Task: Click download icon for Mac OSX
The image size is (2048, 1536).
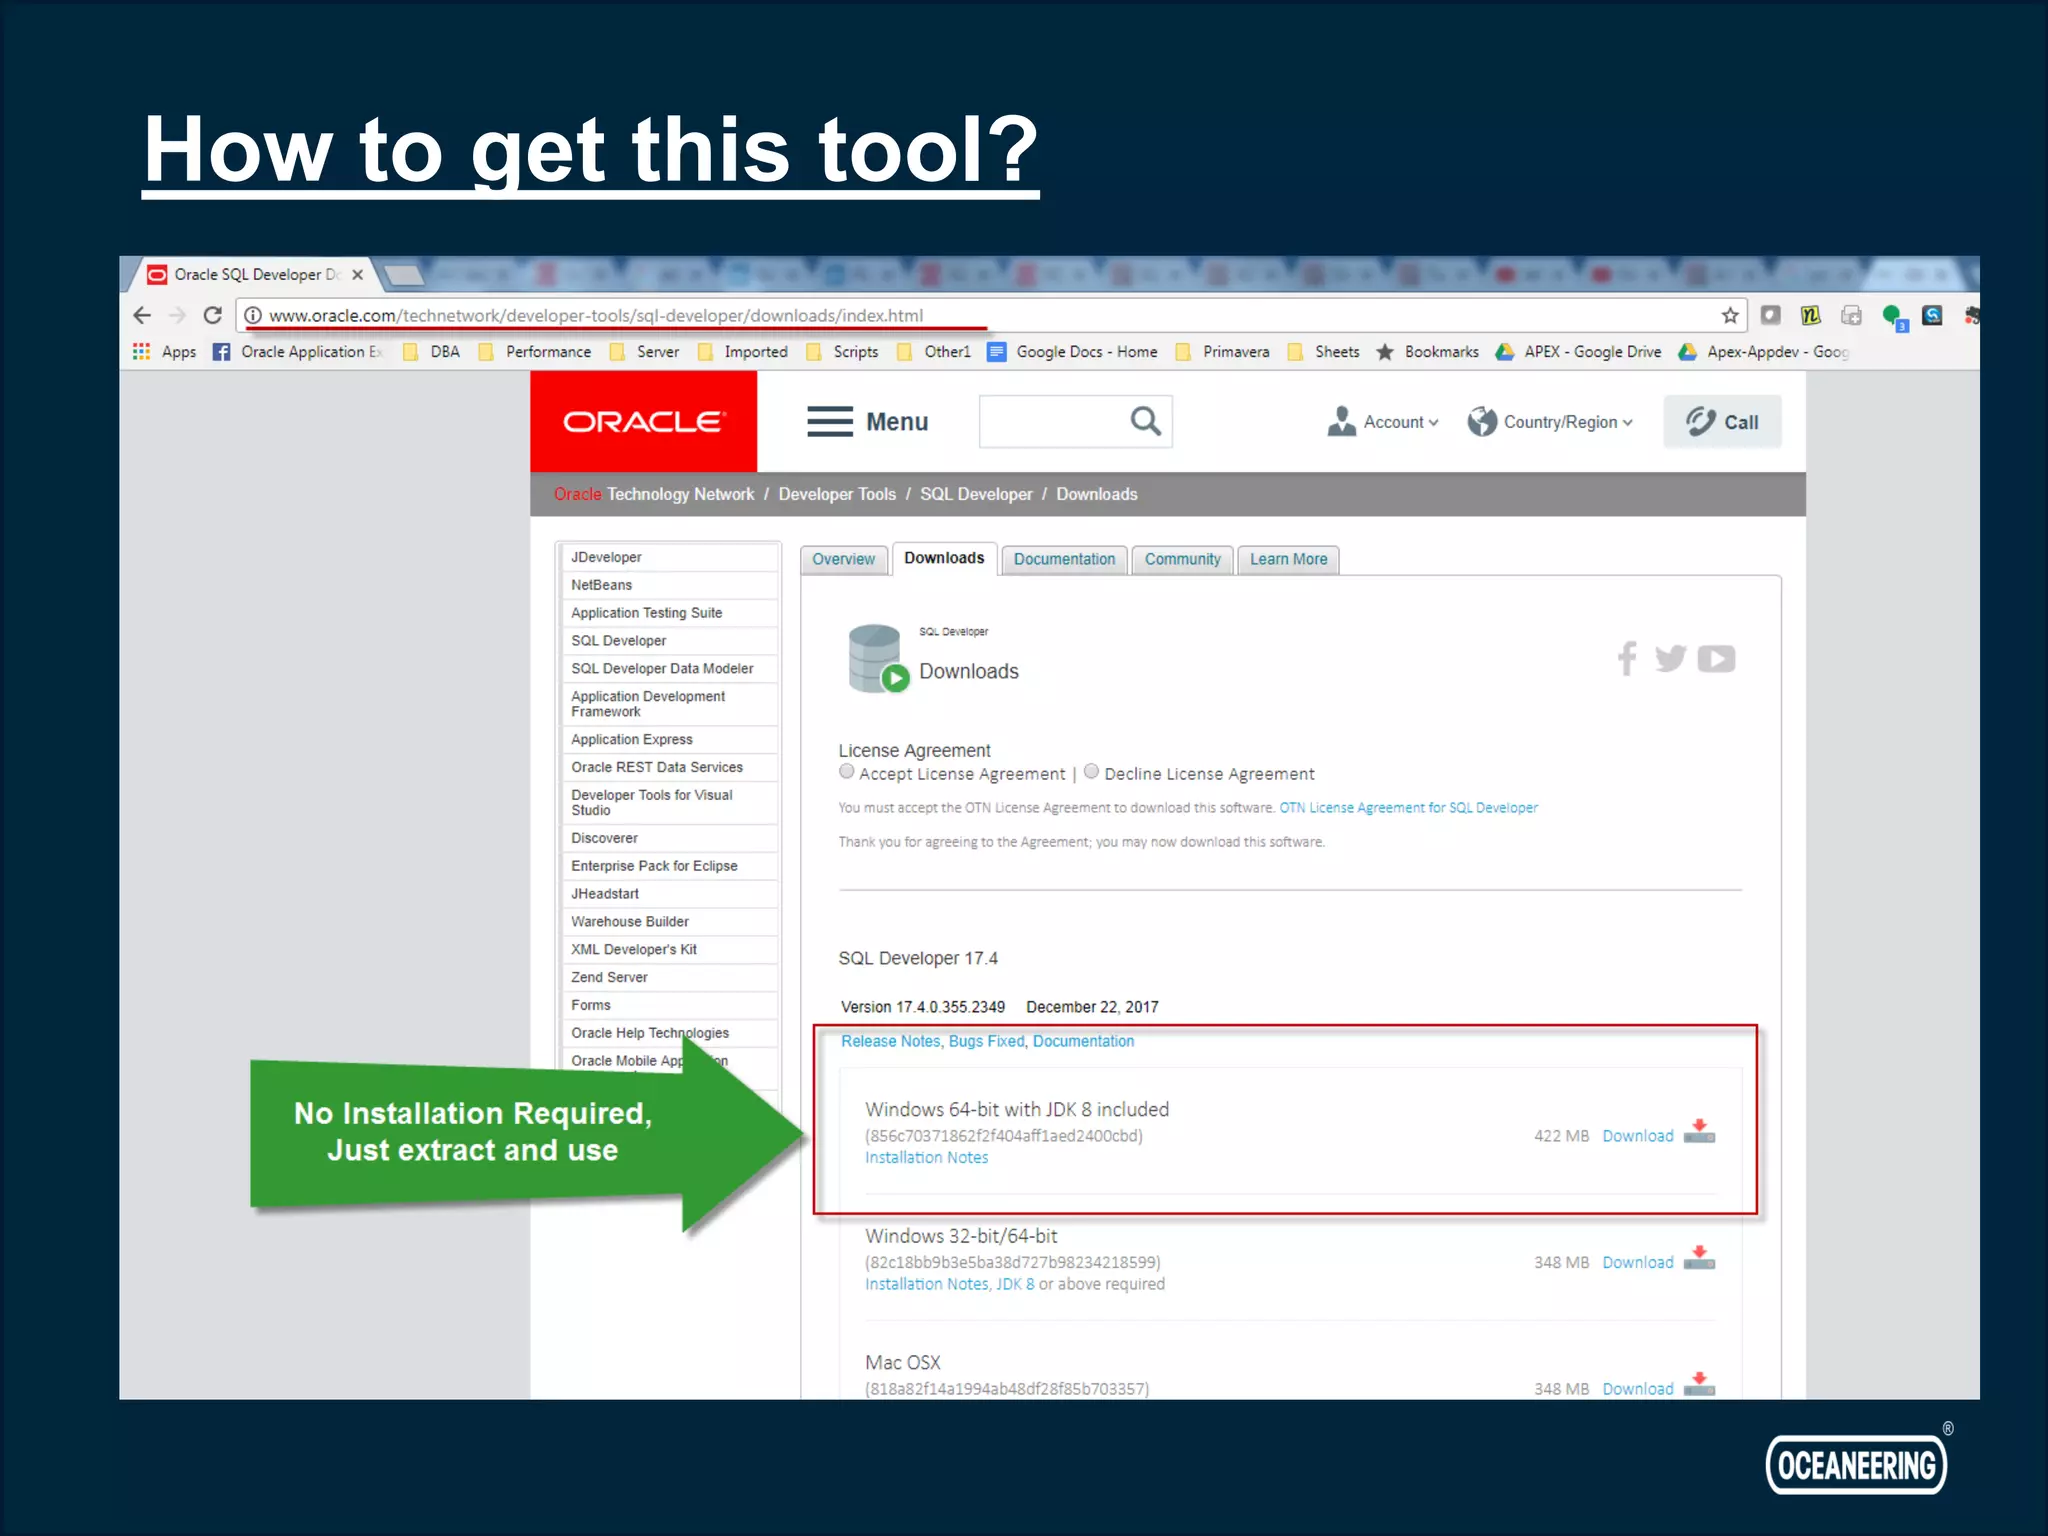Action: click(x=1699, y=1385)
